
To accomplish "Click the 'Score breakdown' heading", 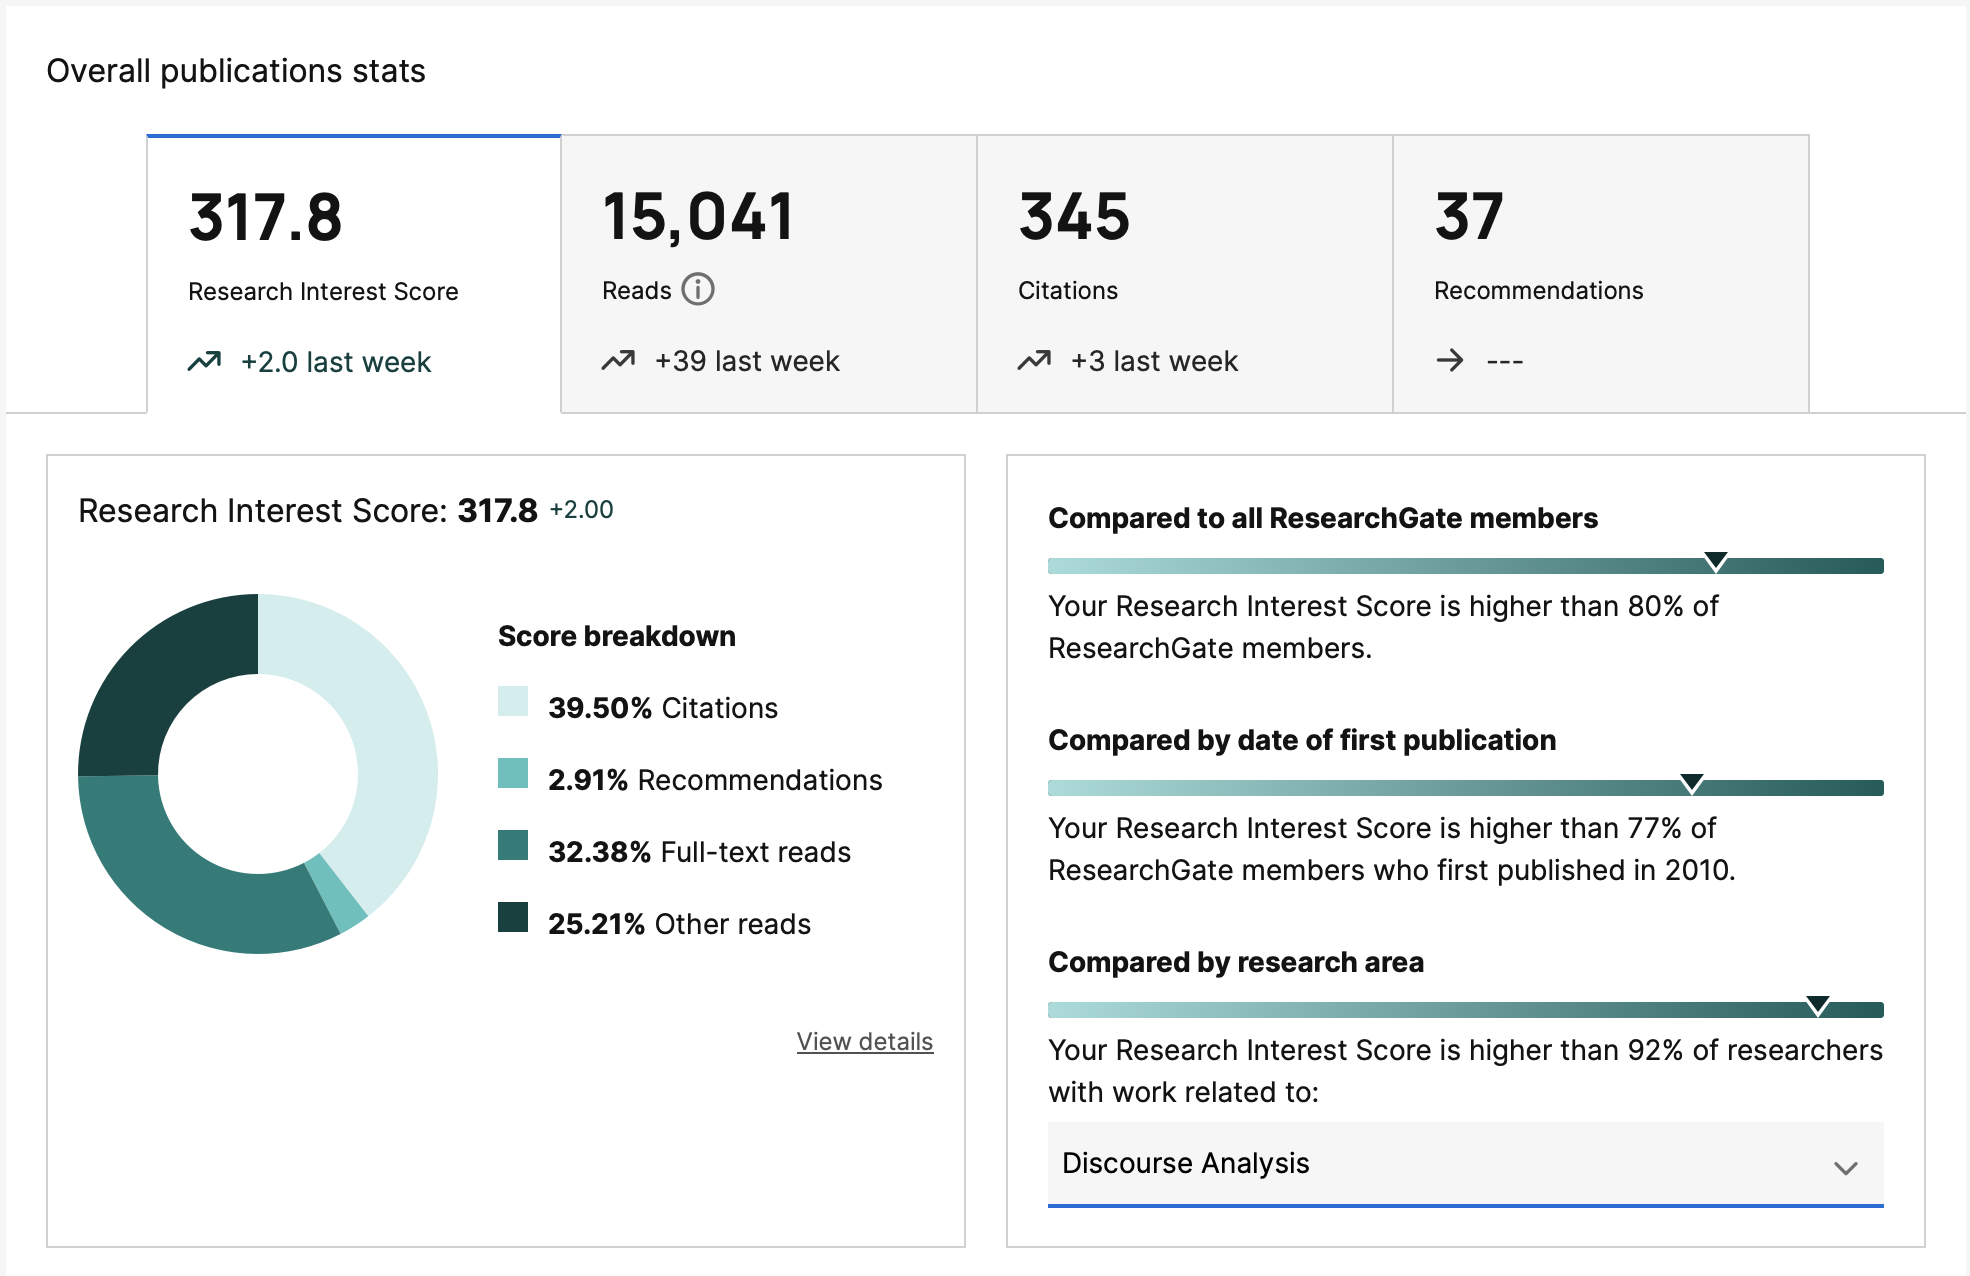I will [617, 636].
